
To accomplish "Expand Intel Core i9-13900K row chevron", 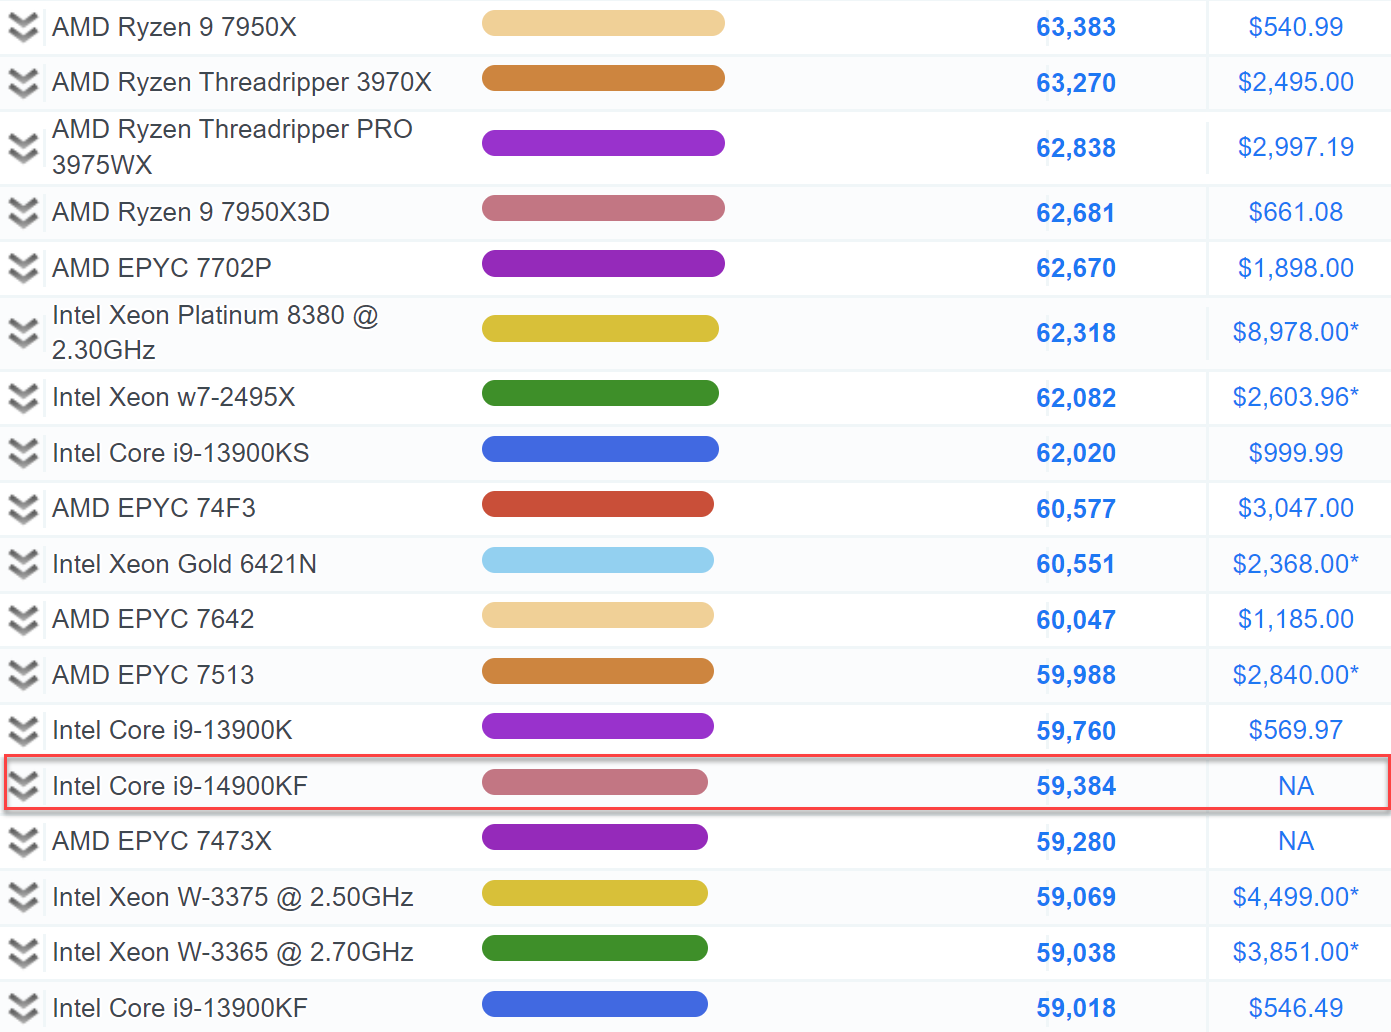I will click(23, 730).
